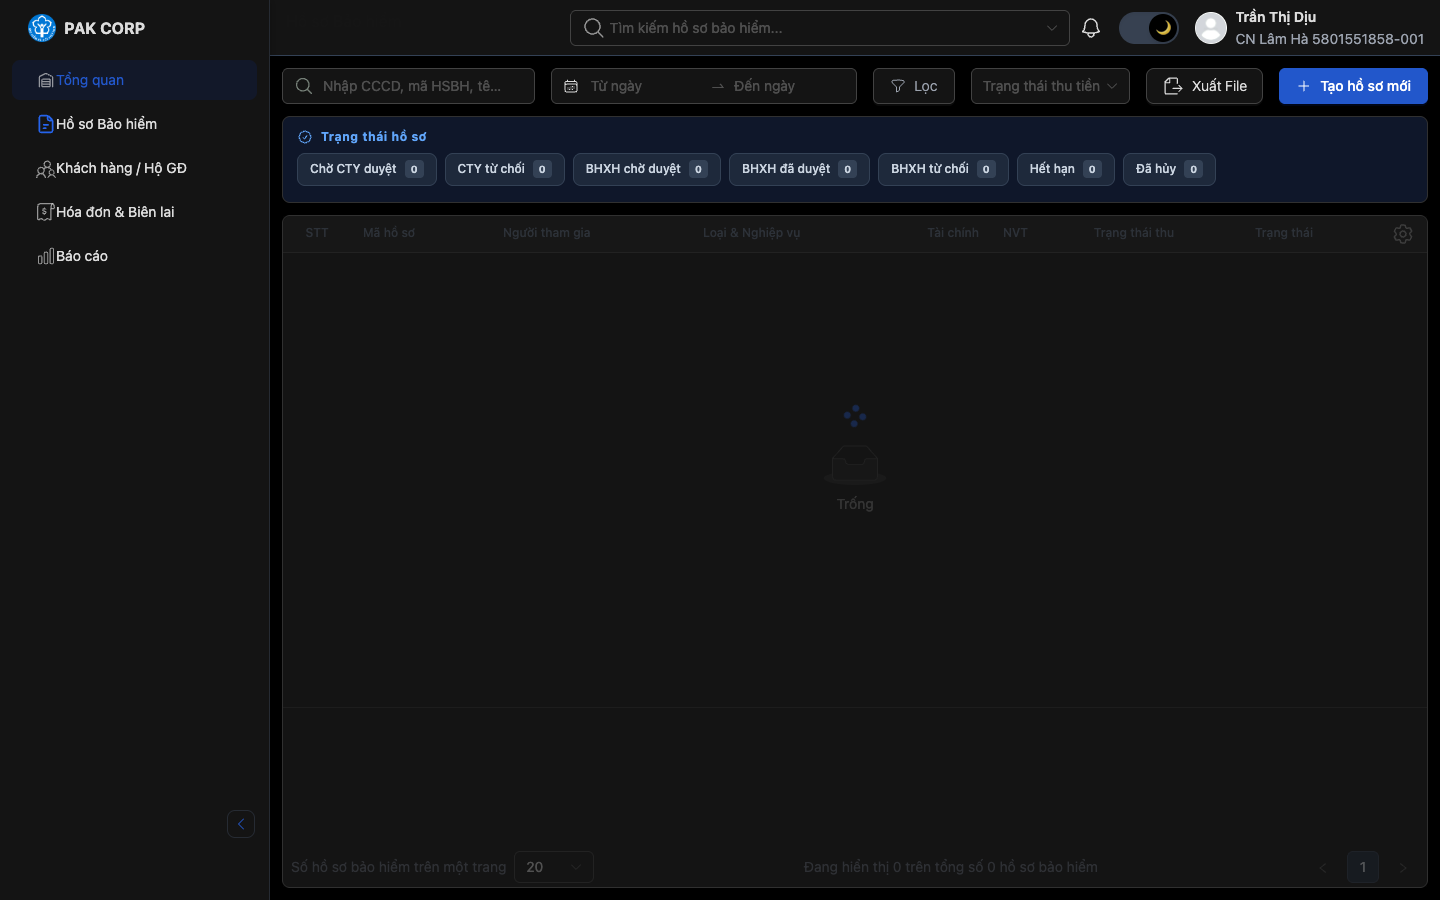Click the Mã hồ sơ column header
Viewport: 1440px width, 900px height.
tap(389, 233)
